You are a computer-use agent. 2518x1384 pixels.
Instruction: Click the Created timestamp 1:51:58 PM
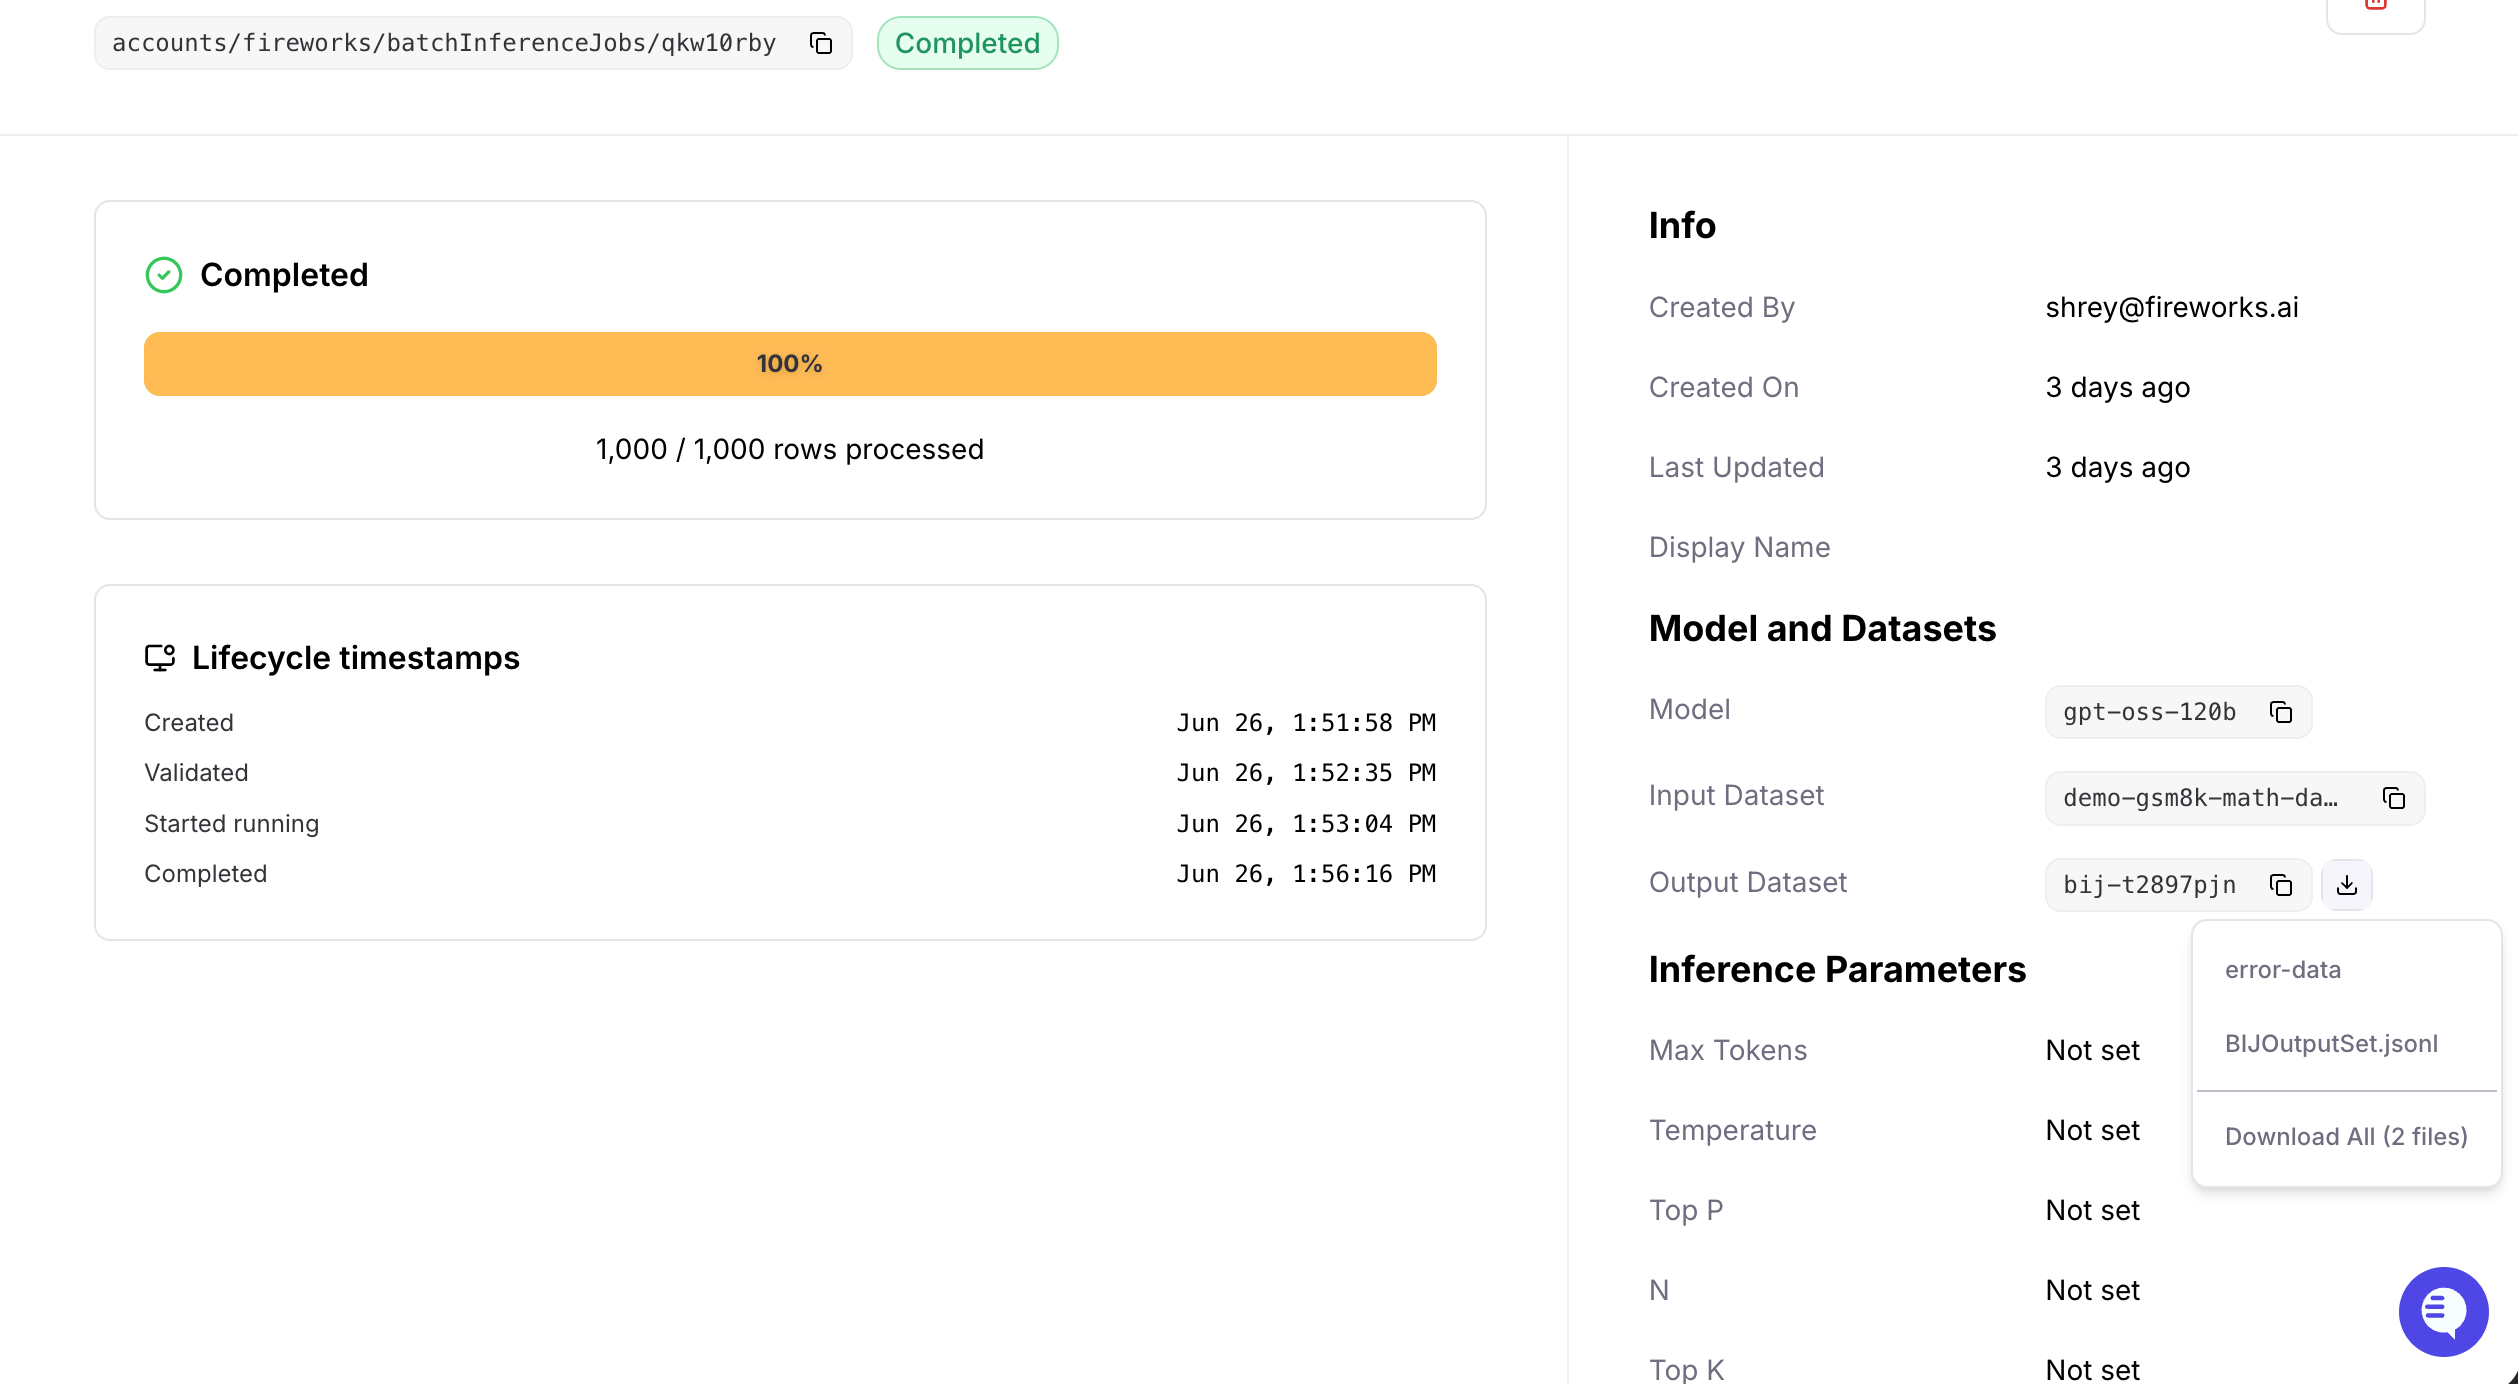[1306, 723]
